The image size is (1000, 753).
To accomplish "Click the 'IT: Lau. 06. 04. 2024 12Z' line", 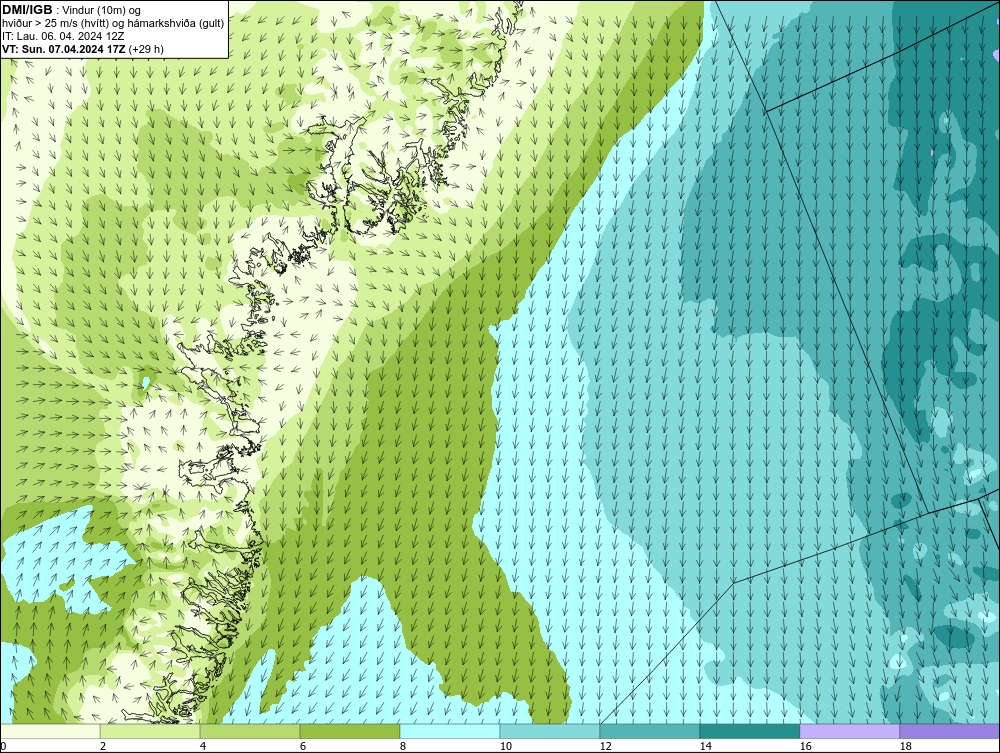I will click(x=63, y=36).
